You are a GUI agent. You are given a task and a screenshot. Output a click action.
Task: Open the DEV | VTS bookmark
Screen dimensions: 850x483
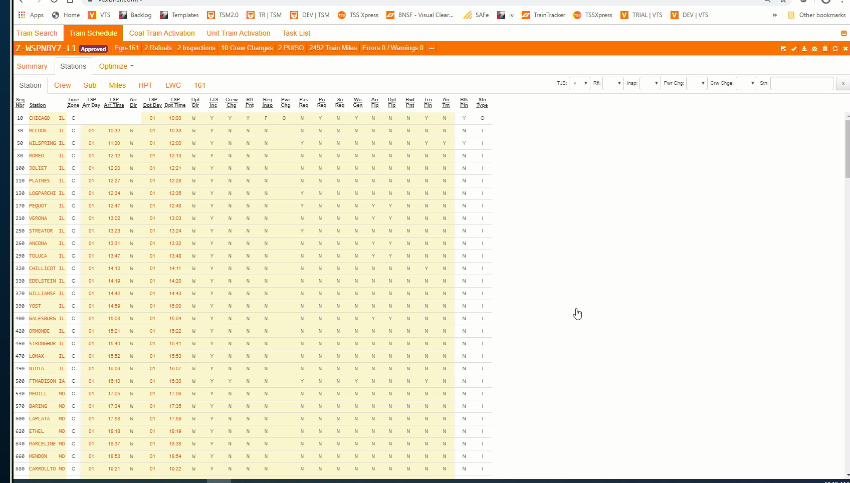pos(689,15)
